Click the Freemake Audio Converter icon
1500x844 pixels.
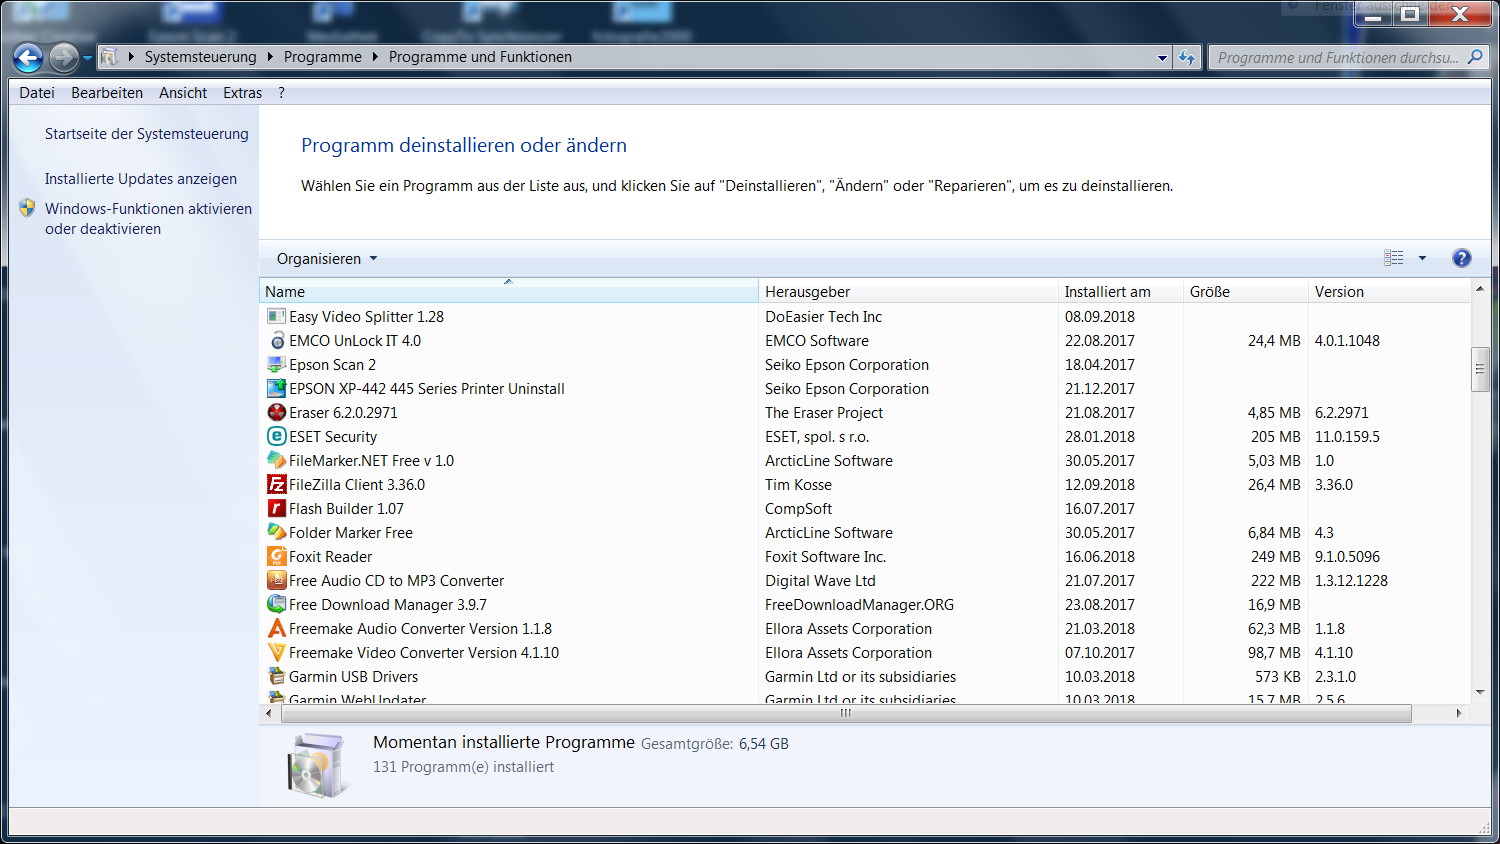pos(277,628)
